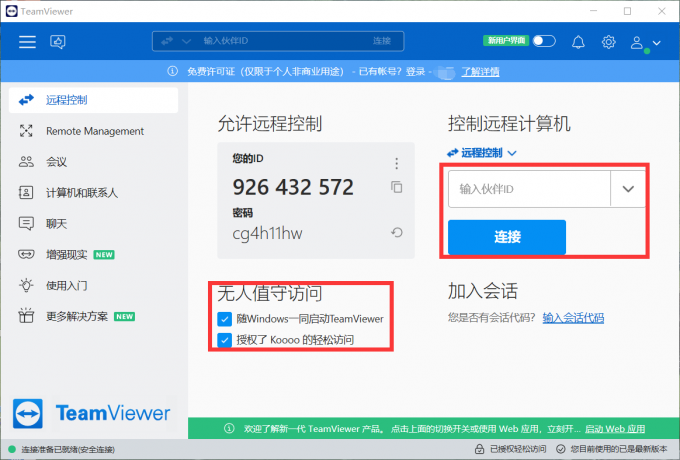
Task: Click the feedback chat icon in header
Action: pos(58,42)
